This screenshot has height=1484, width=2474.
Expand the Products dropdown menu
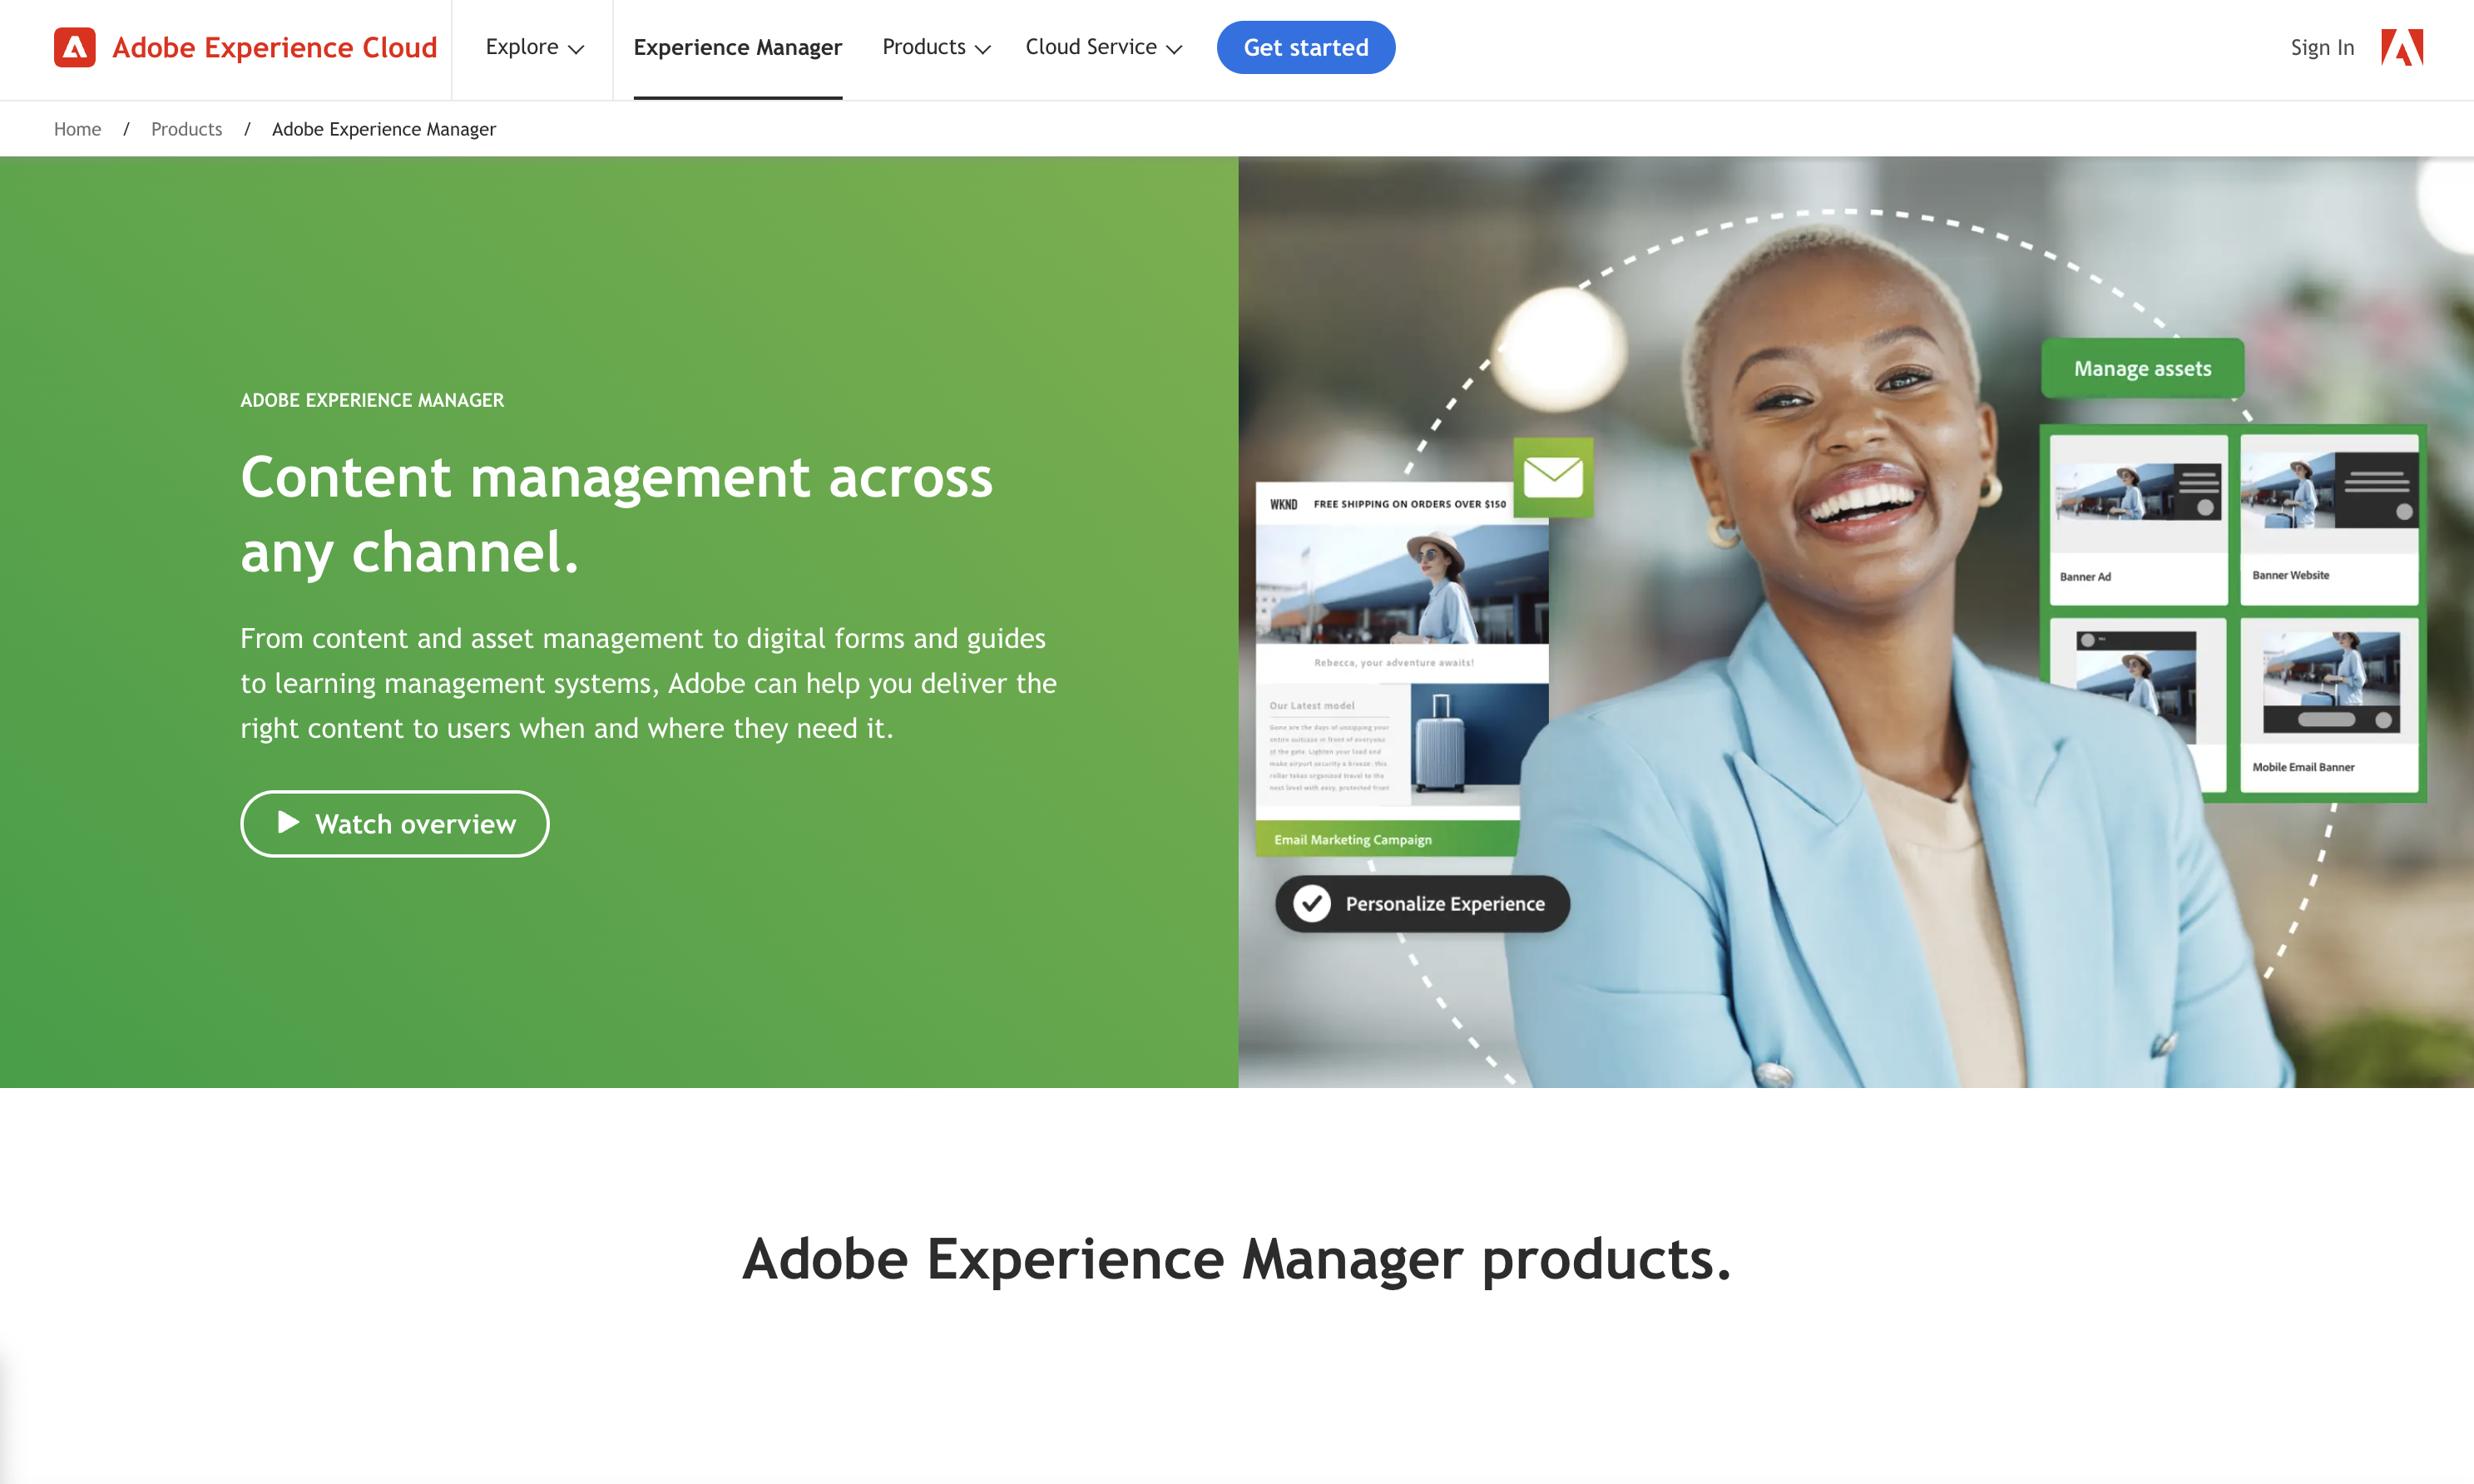tap(934, 47)
